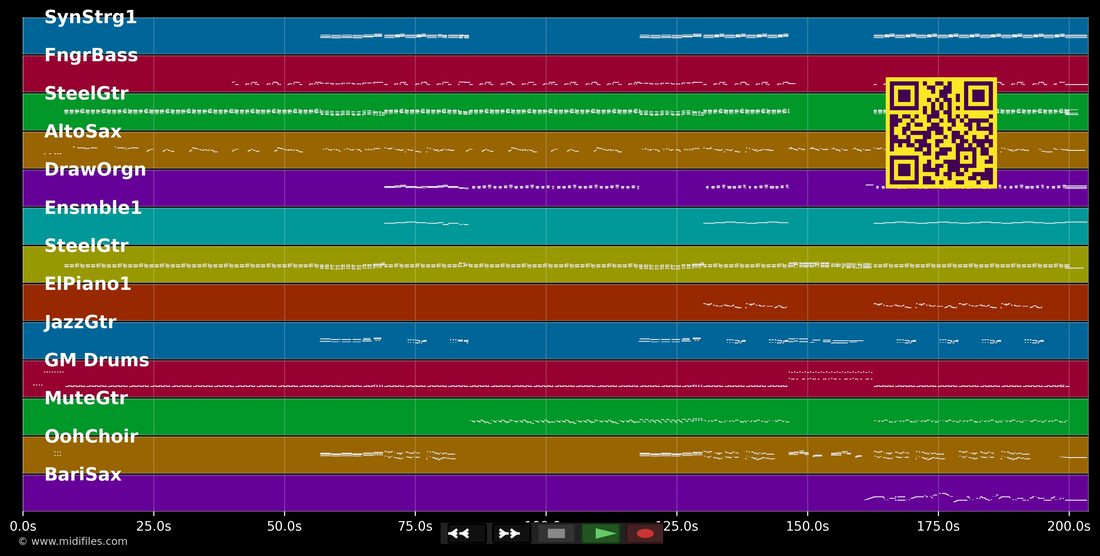This screenshot has height=556, width=1100.
Task: Select the Ensmble1 track label
Action: [93, 208]
